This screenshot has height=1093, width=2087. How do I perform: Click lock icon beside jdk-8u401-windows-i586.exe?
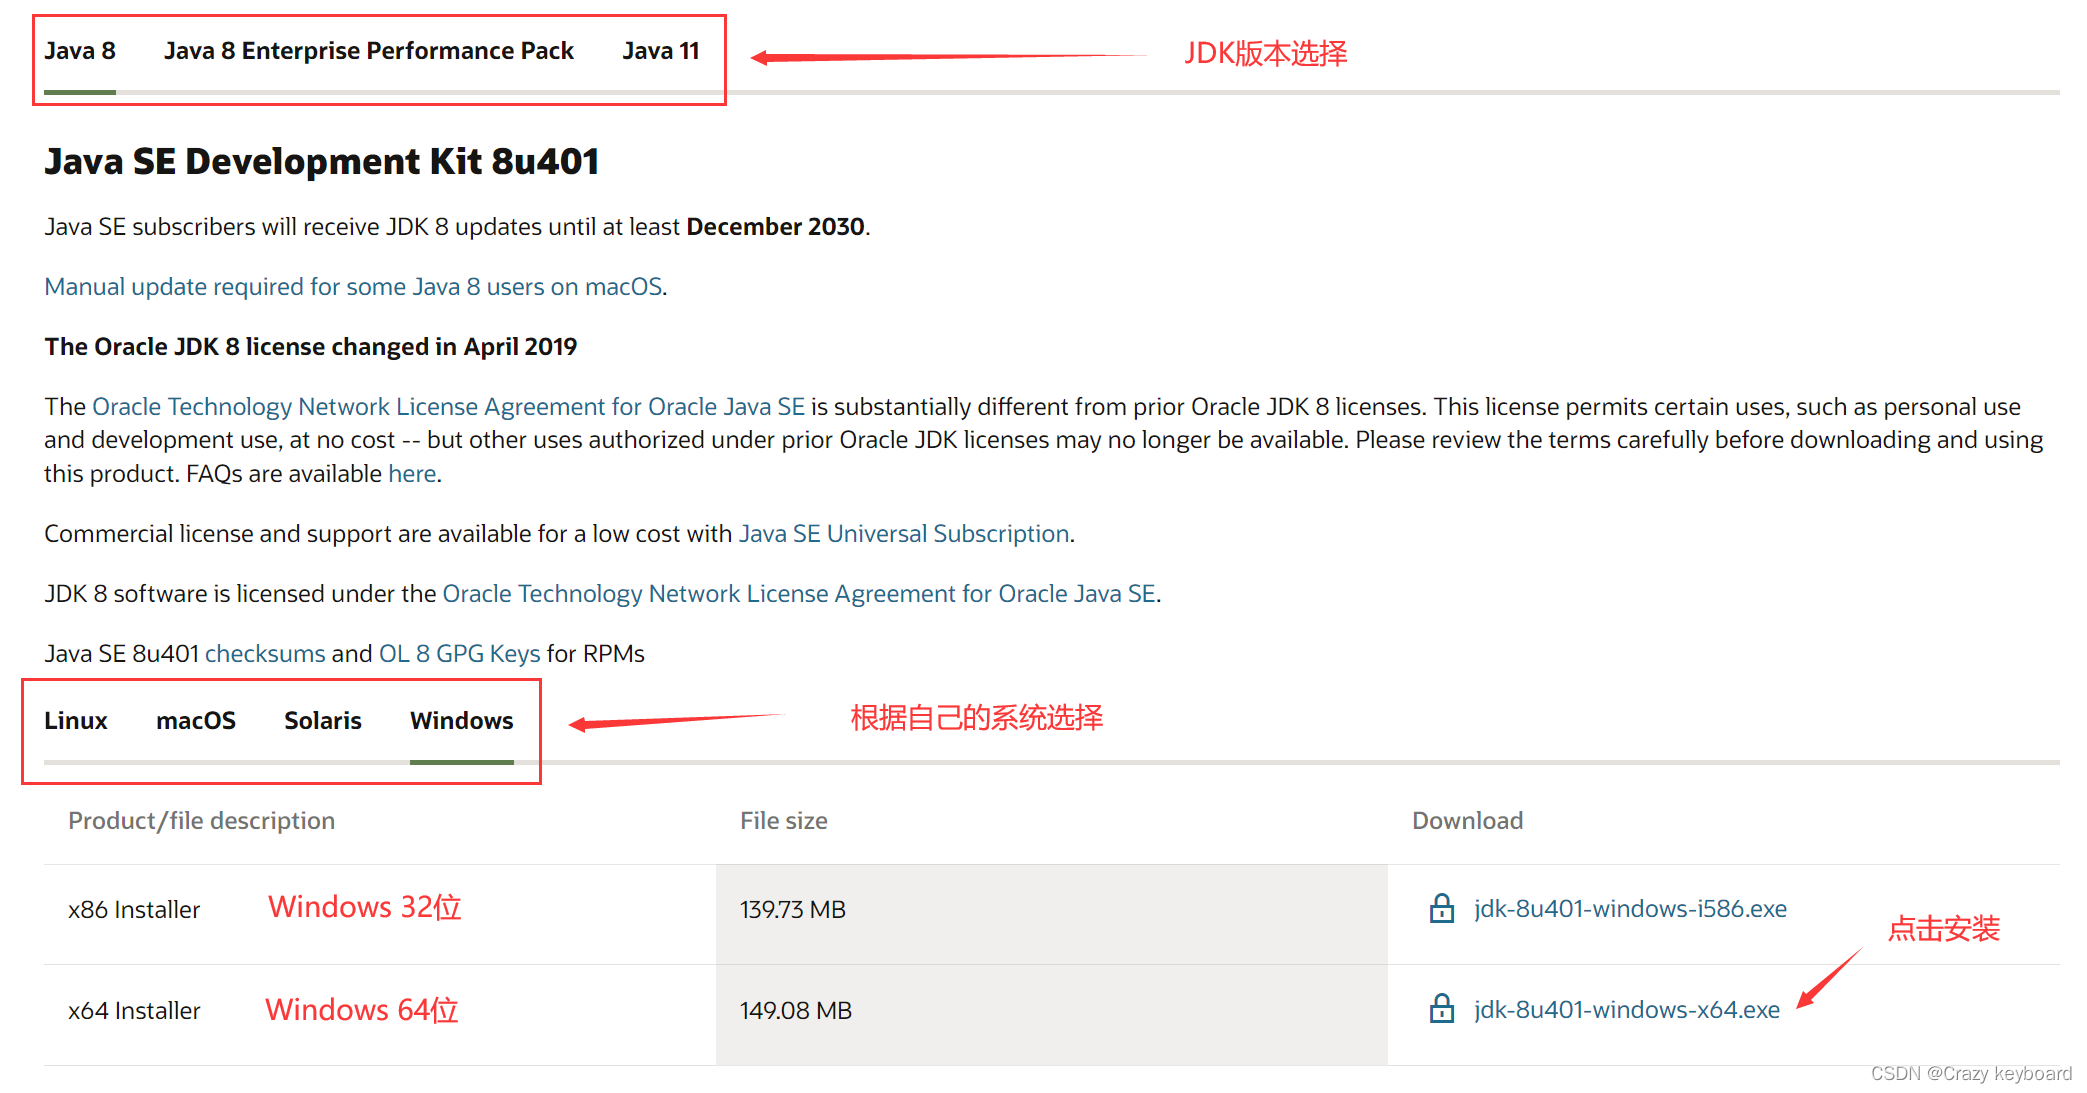(1441, 908)
